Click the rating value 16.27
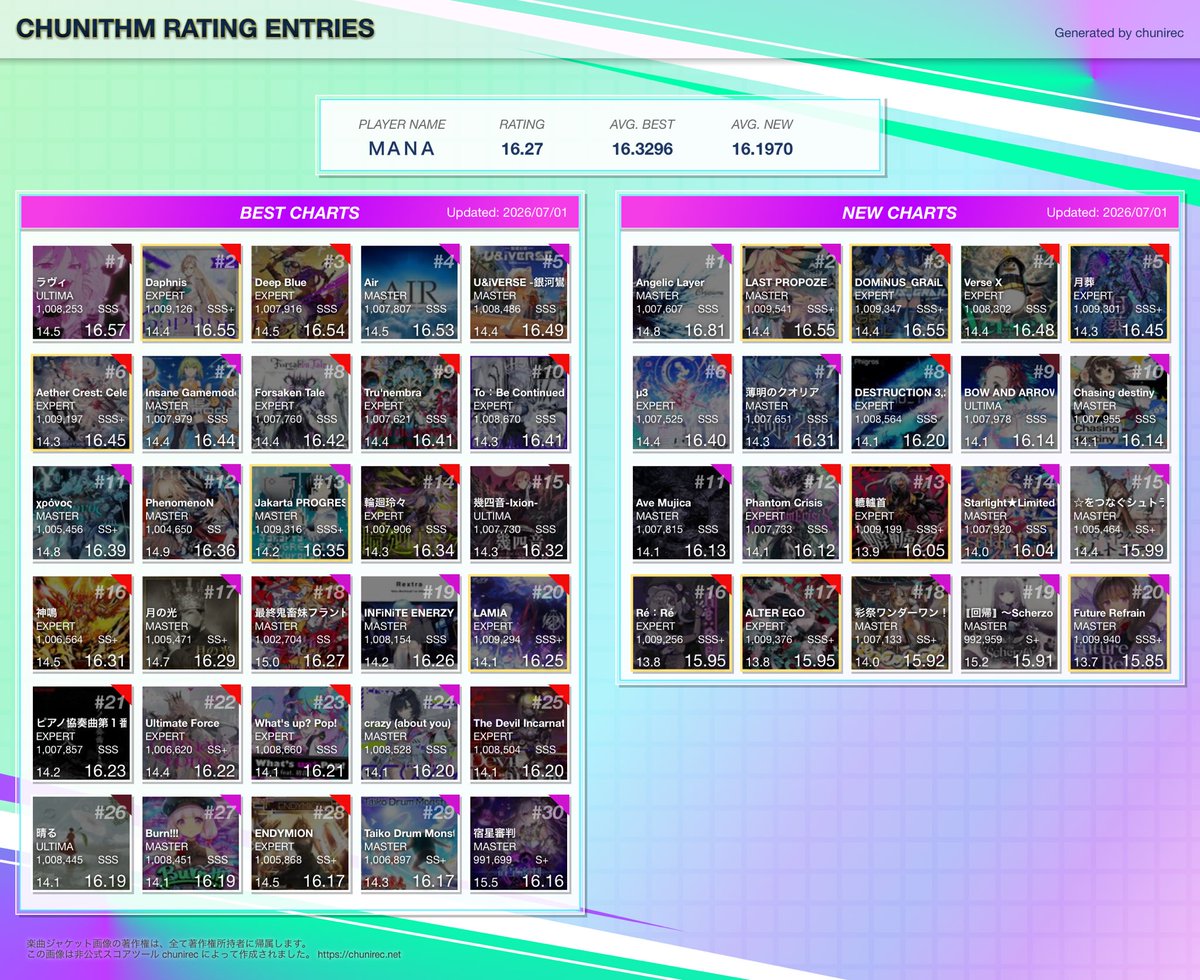The width and height of the screenshot is (1200, 980). [x=522, y=149]
